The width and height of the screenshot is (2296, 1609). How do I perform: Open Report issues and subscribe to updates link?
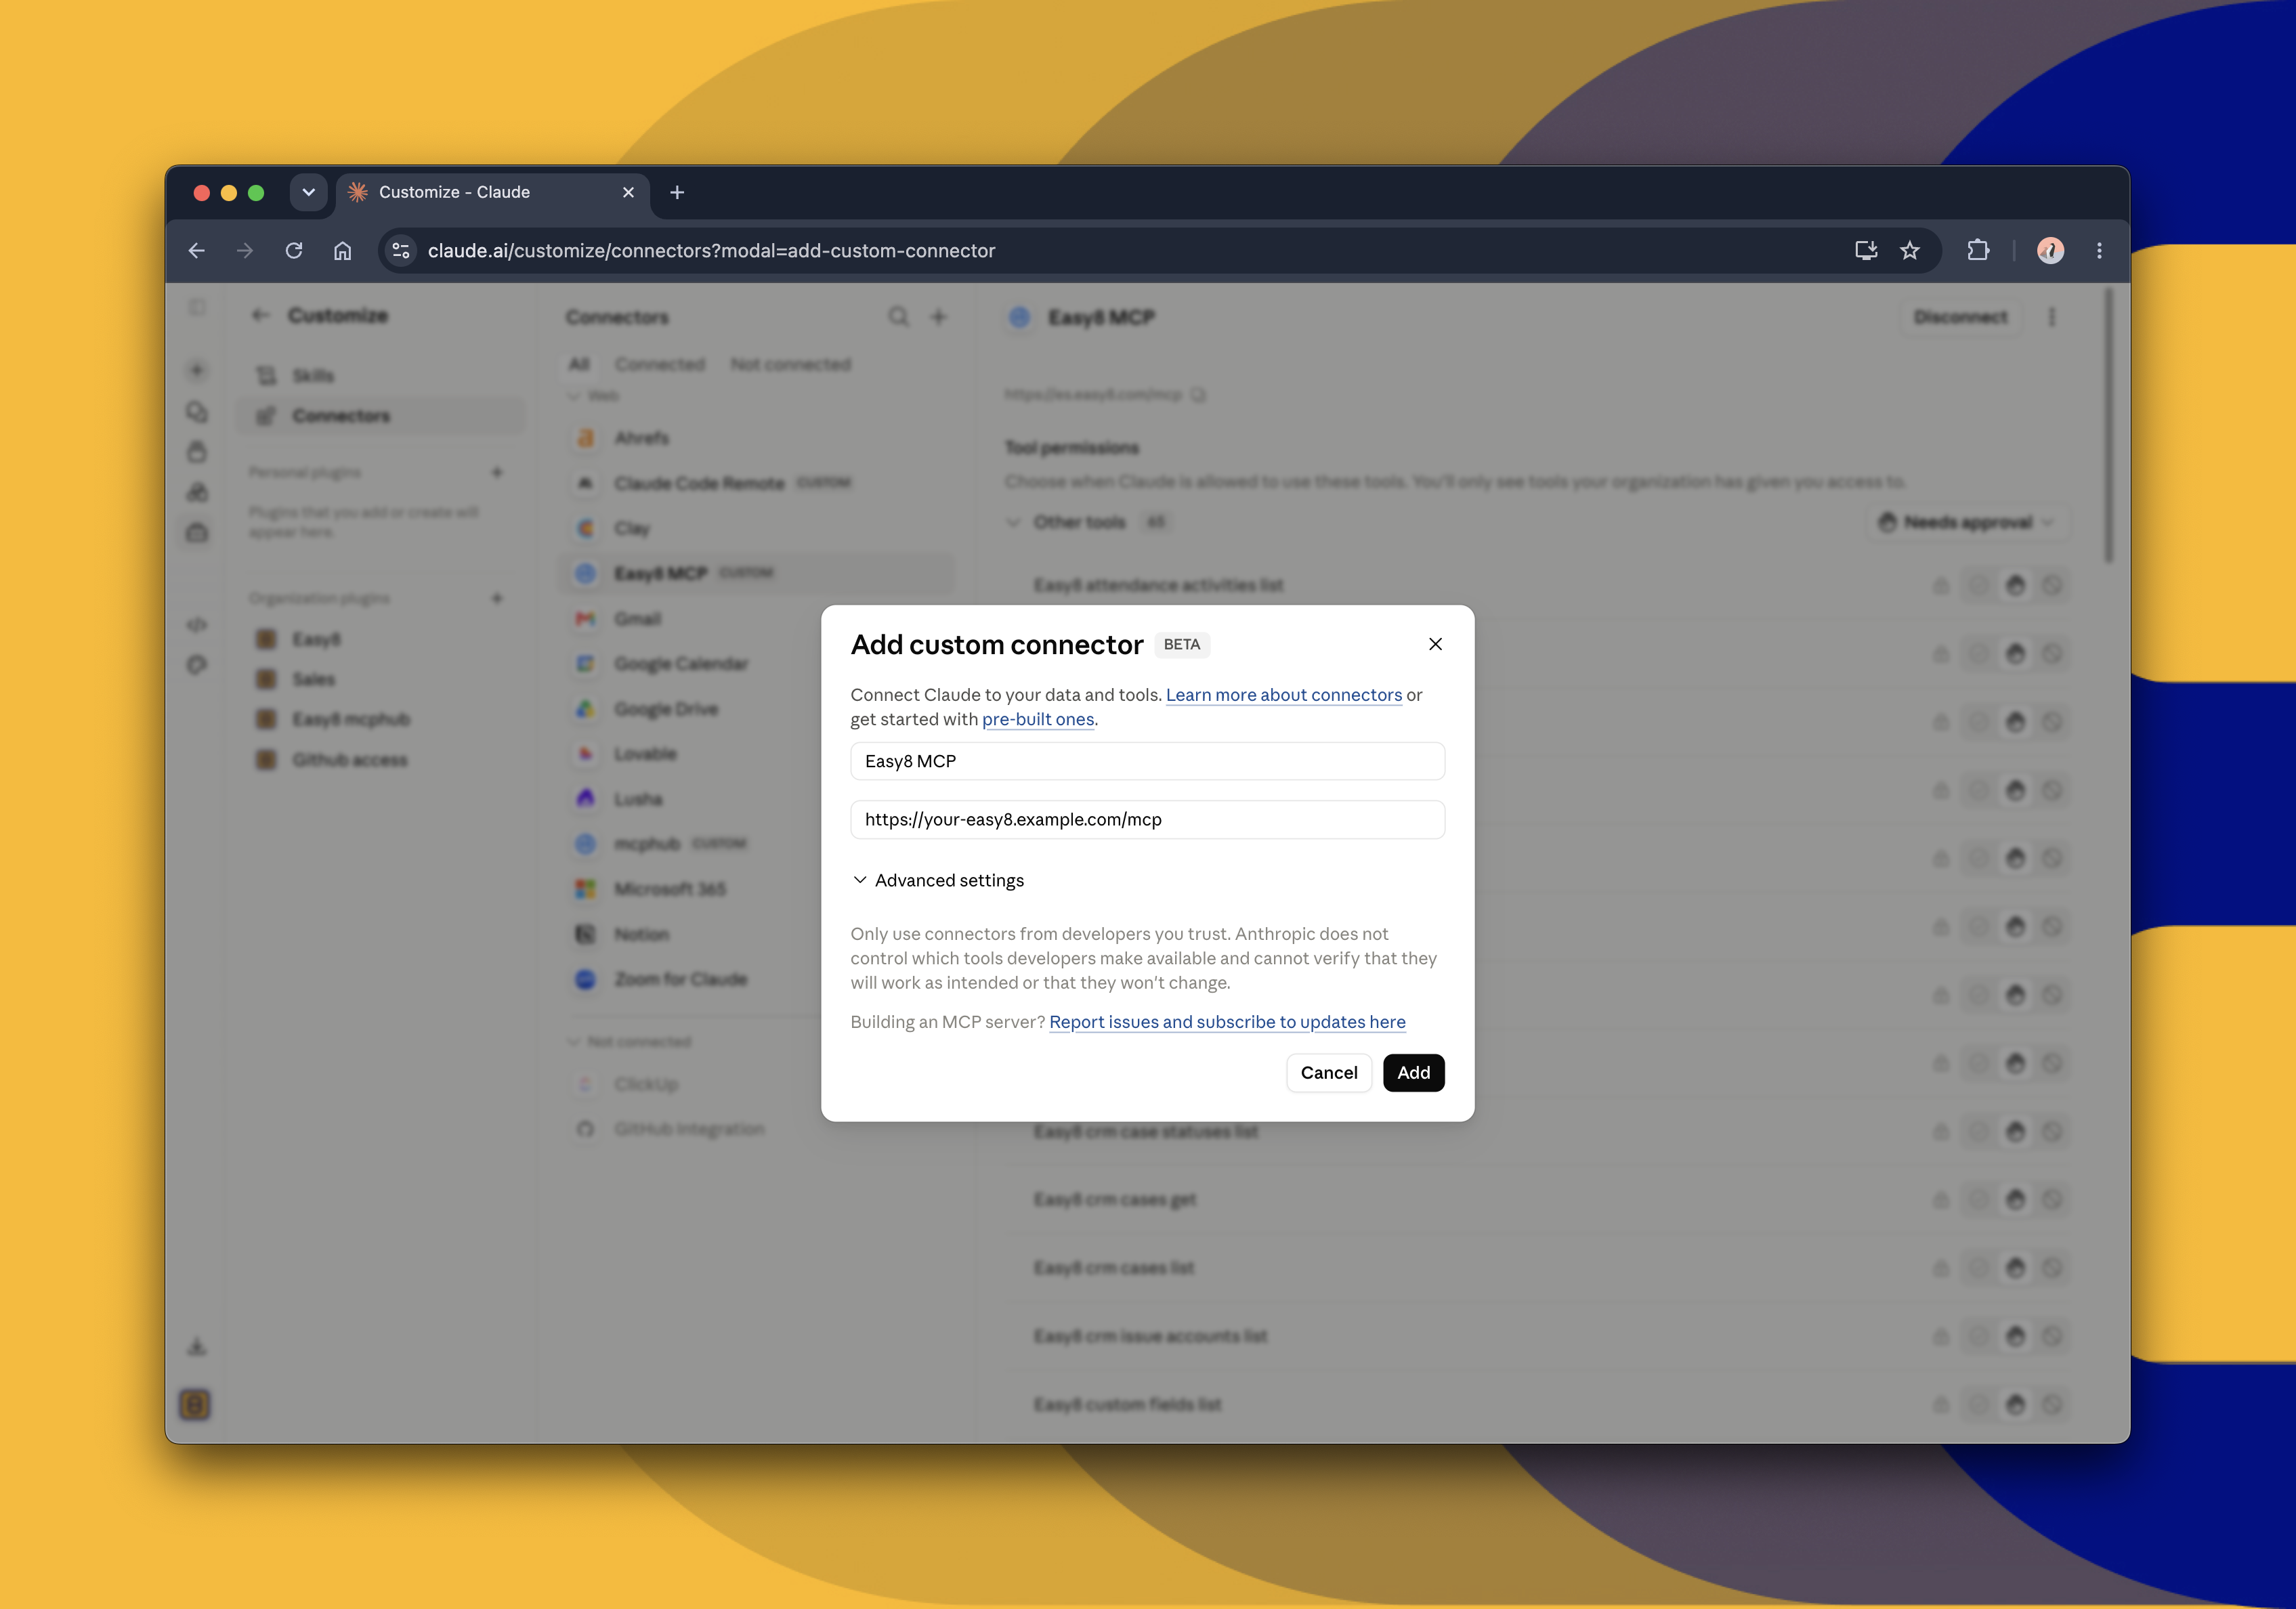click(x=1227, y=1022)
